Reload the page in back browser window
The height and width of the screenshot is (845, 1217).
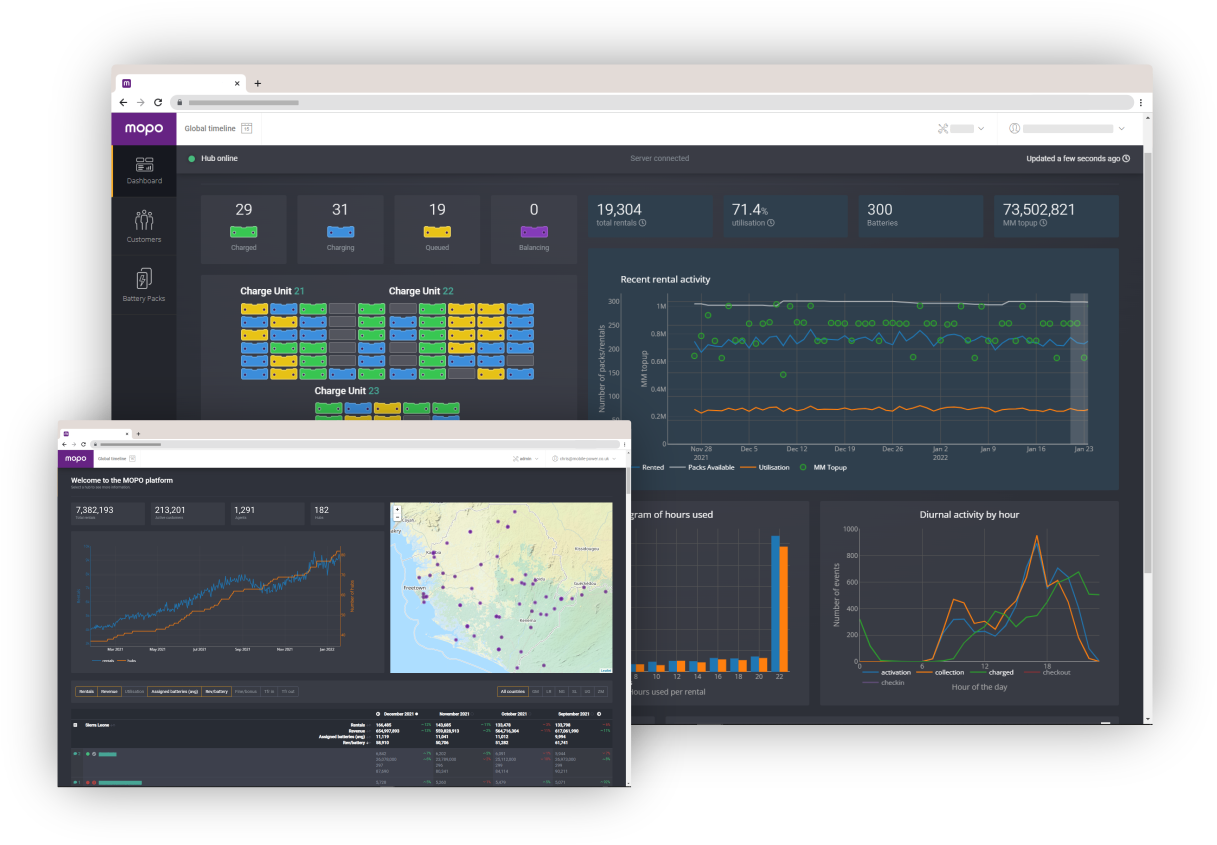tap(158, 102)
